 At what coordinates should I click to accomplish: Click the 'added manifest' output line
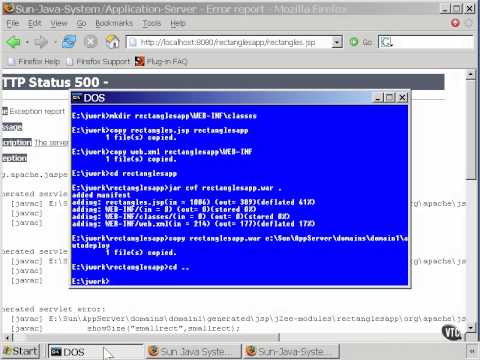click(101, 195)
